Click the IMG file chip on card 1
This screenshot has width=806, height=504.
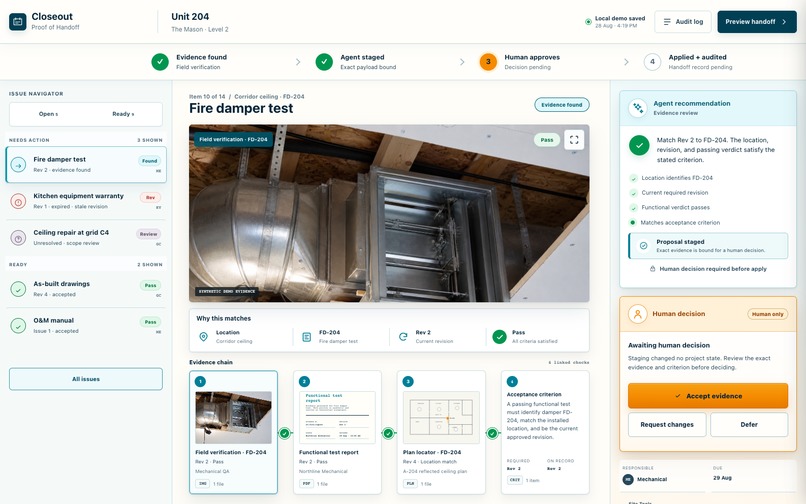[x=203, y=484]
